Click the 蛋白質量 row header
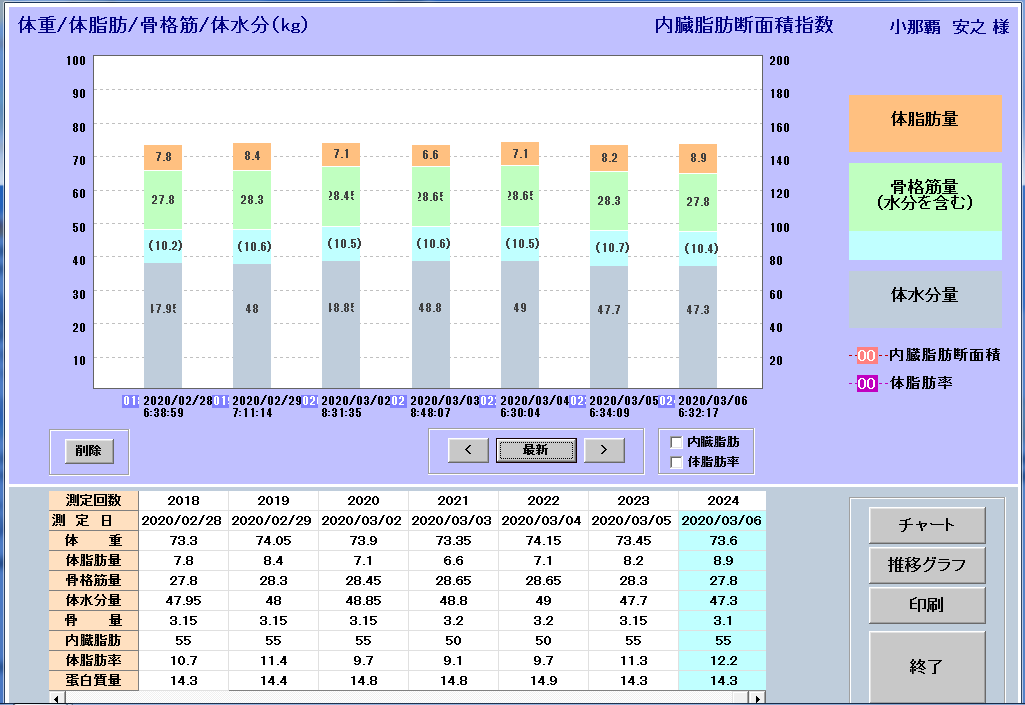This screenshot has height=705, width=1025. pyautogui.click(x=93, y=681)
